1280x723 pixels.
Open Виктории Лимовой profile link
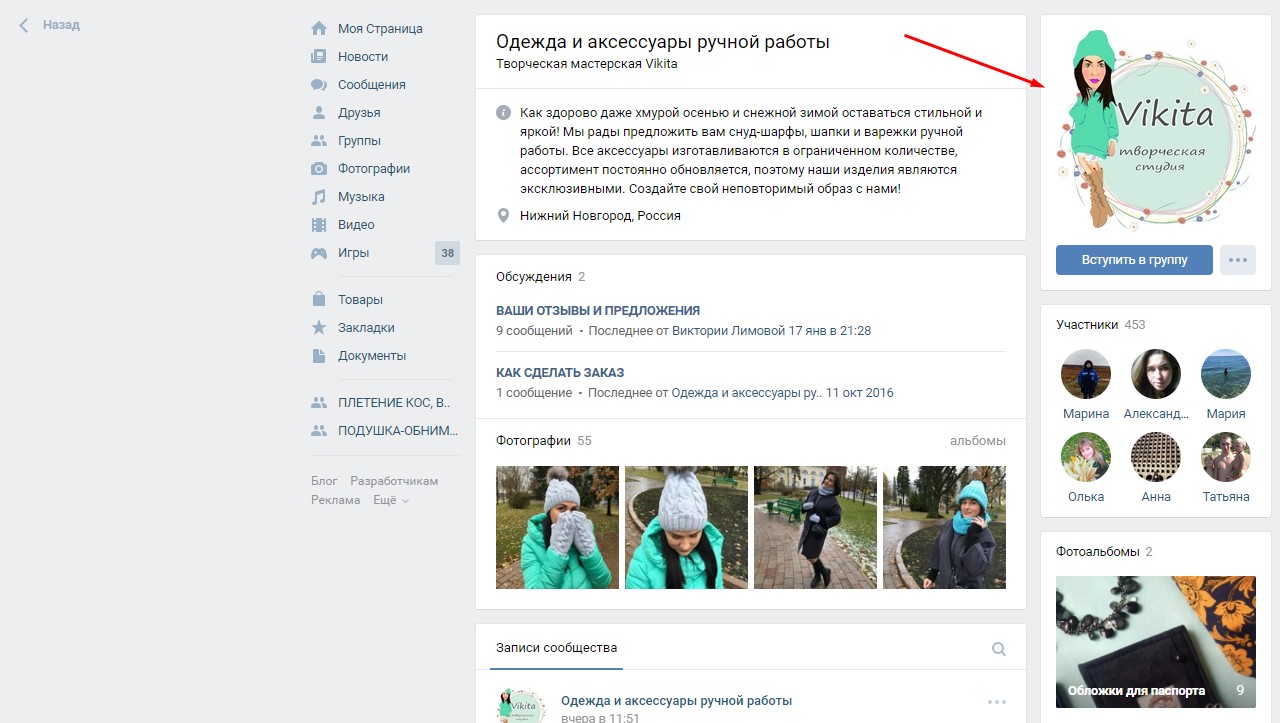729,331
